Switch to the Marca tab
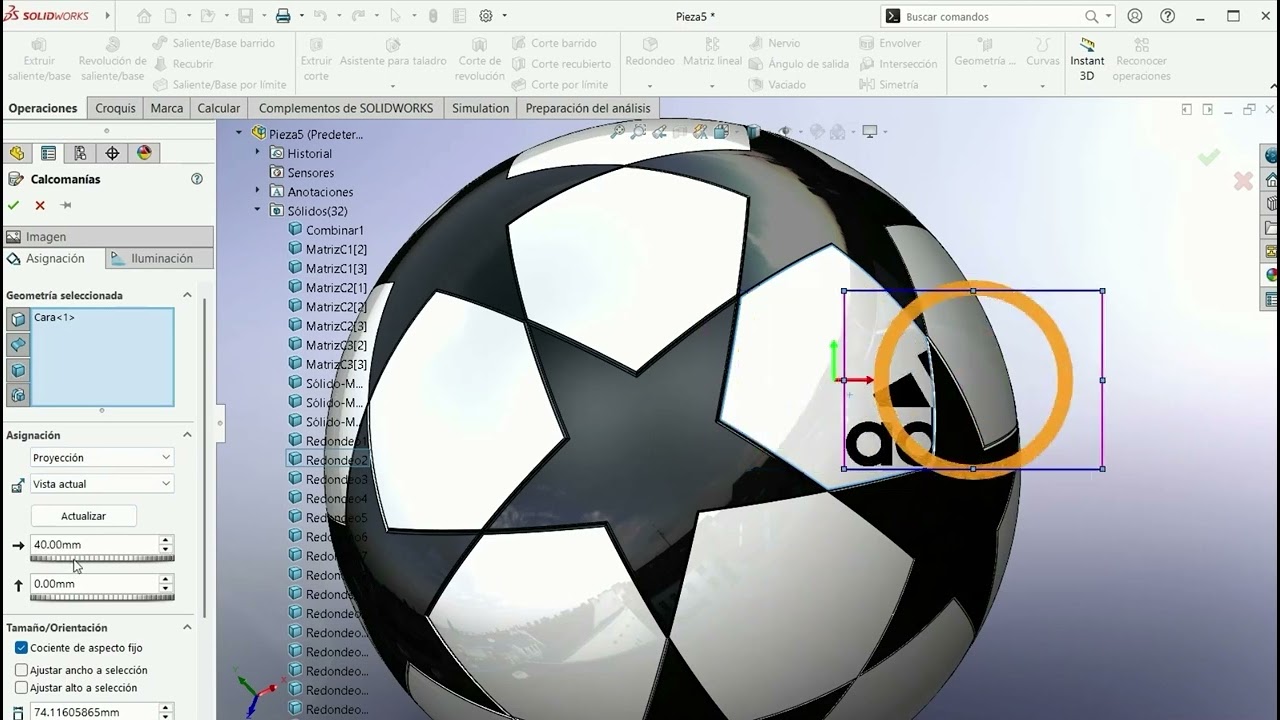The image size is (1280, 720). (167, 108)
